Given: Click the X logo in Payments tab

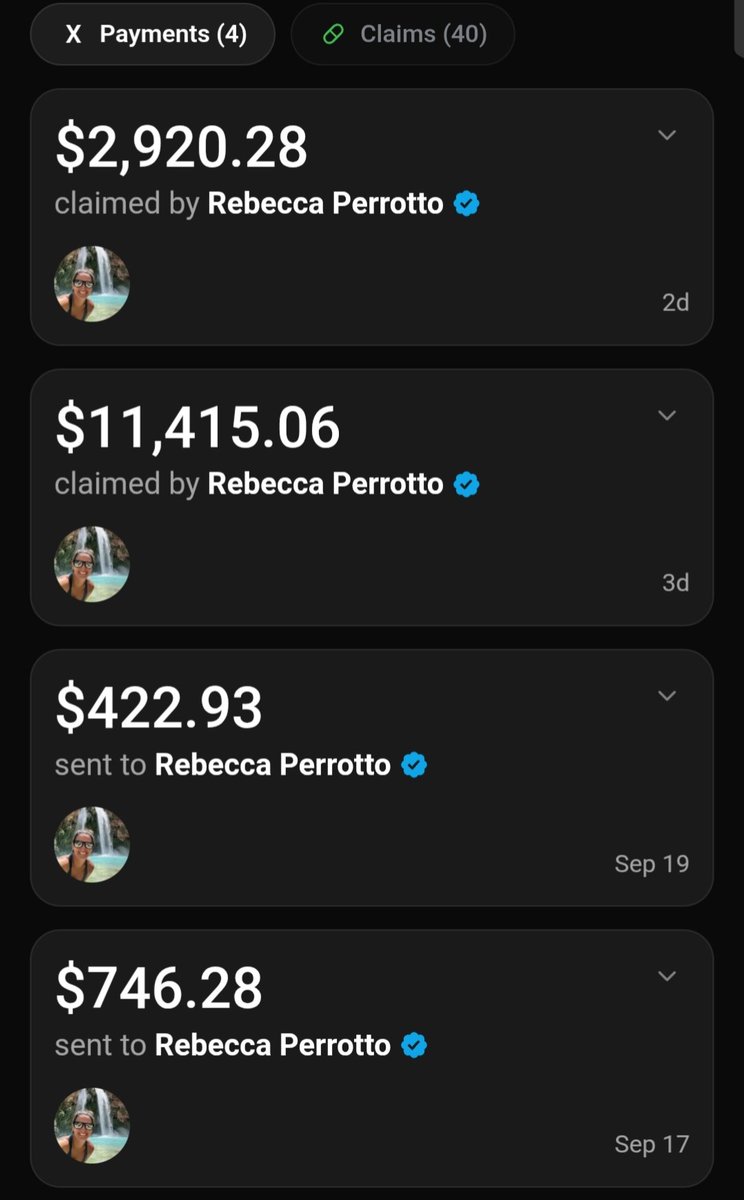Looking at the screenshot, I should [x=73, y=35].
